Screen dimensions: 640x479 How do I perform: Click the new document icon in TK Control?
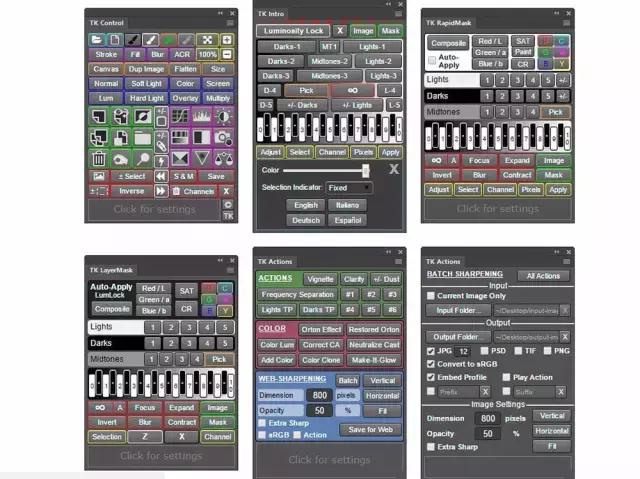[x=116, y=40]
